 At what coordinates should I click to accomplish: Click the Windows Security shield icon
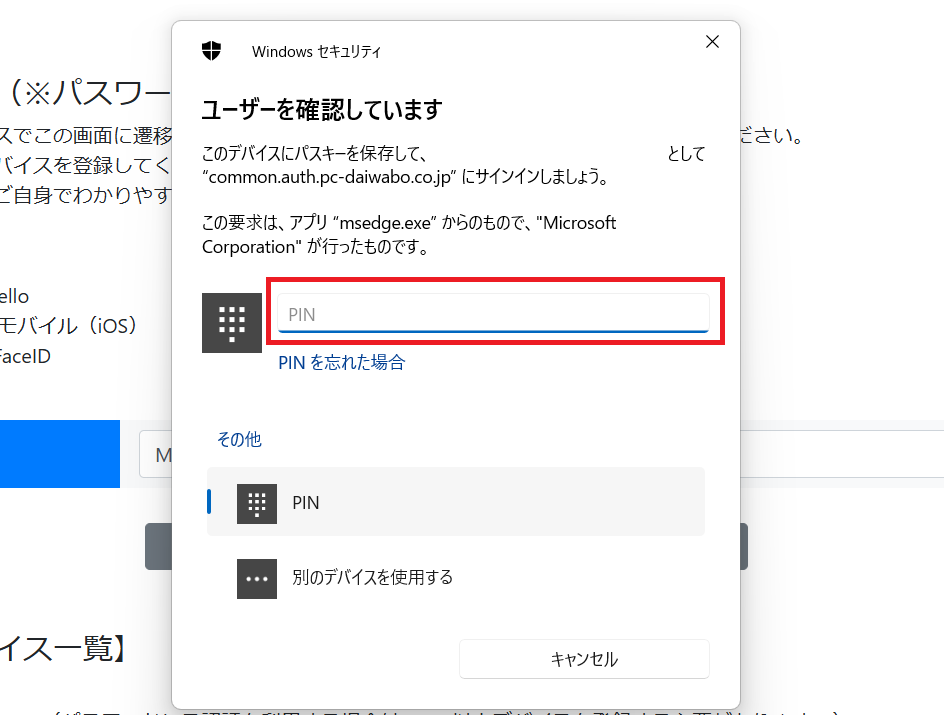211,51
